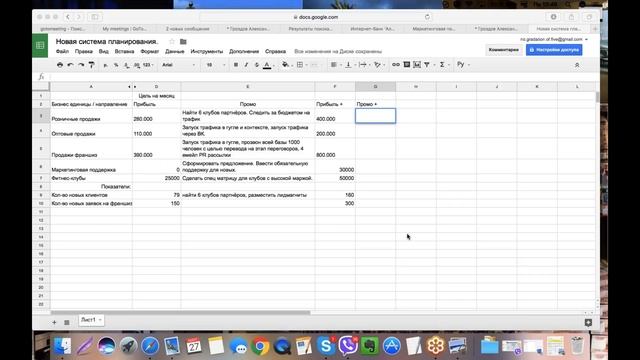Image resolution: width=640 pixels, height=360 pixels.
Task: Click the horizontal scrollbar of the sheet
Action: pos(180,313)
